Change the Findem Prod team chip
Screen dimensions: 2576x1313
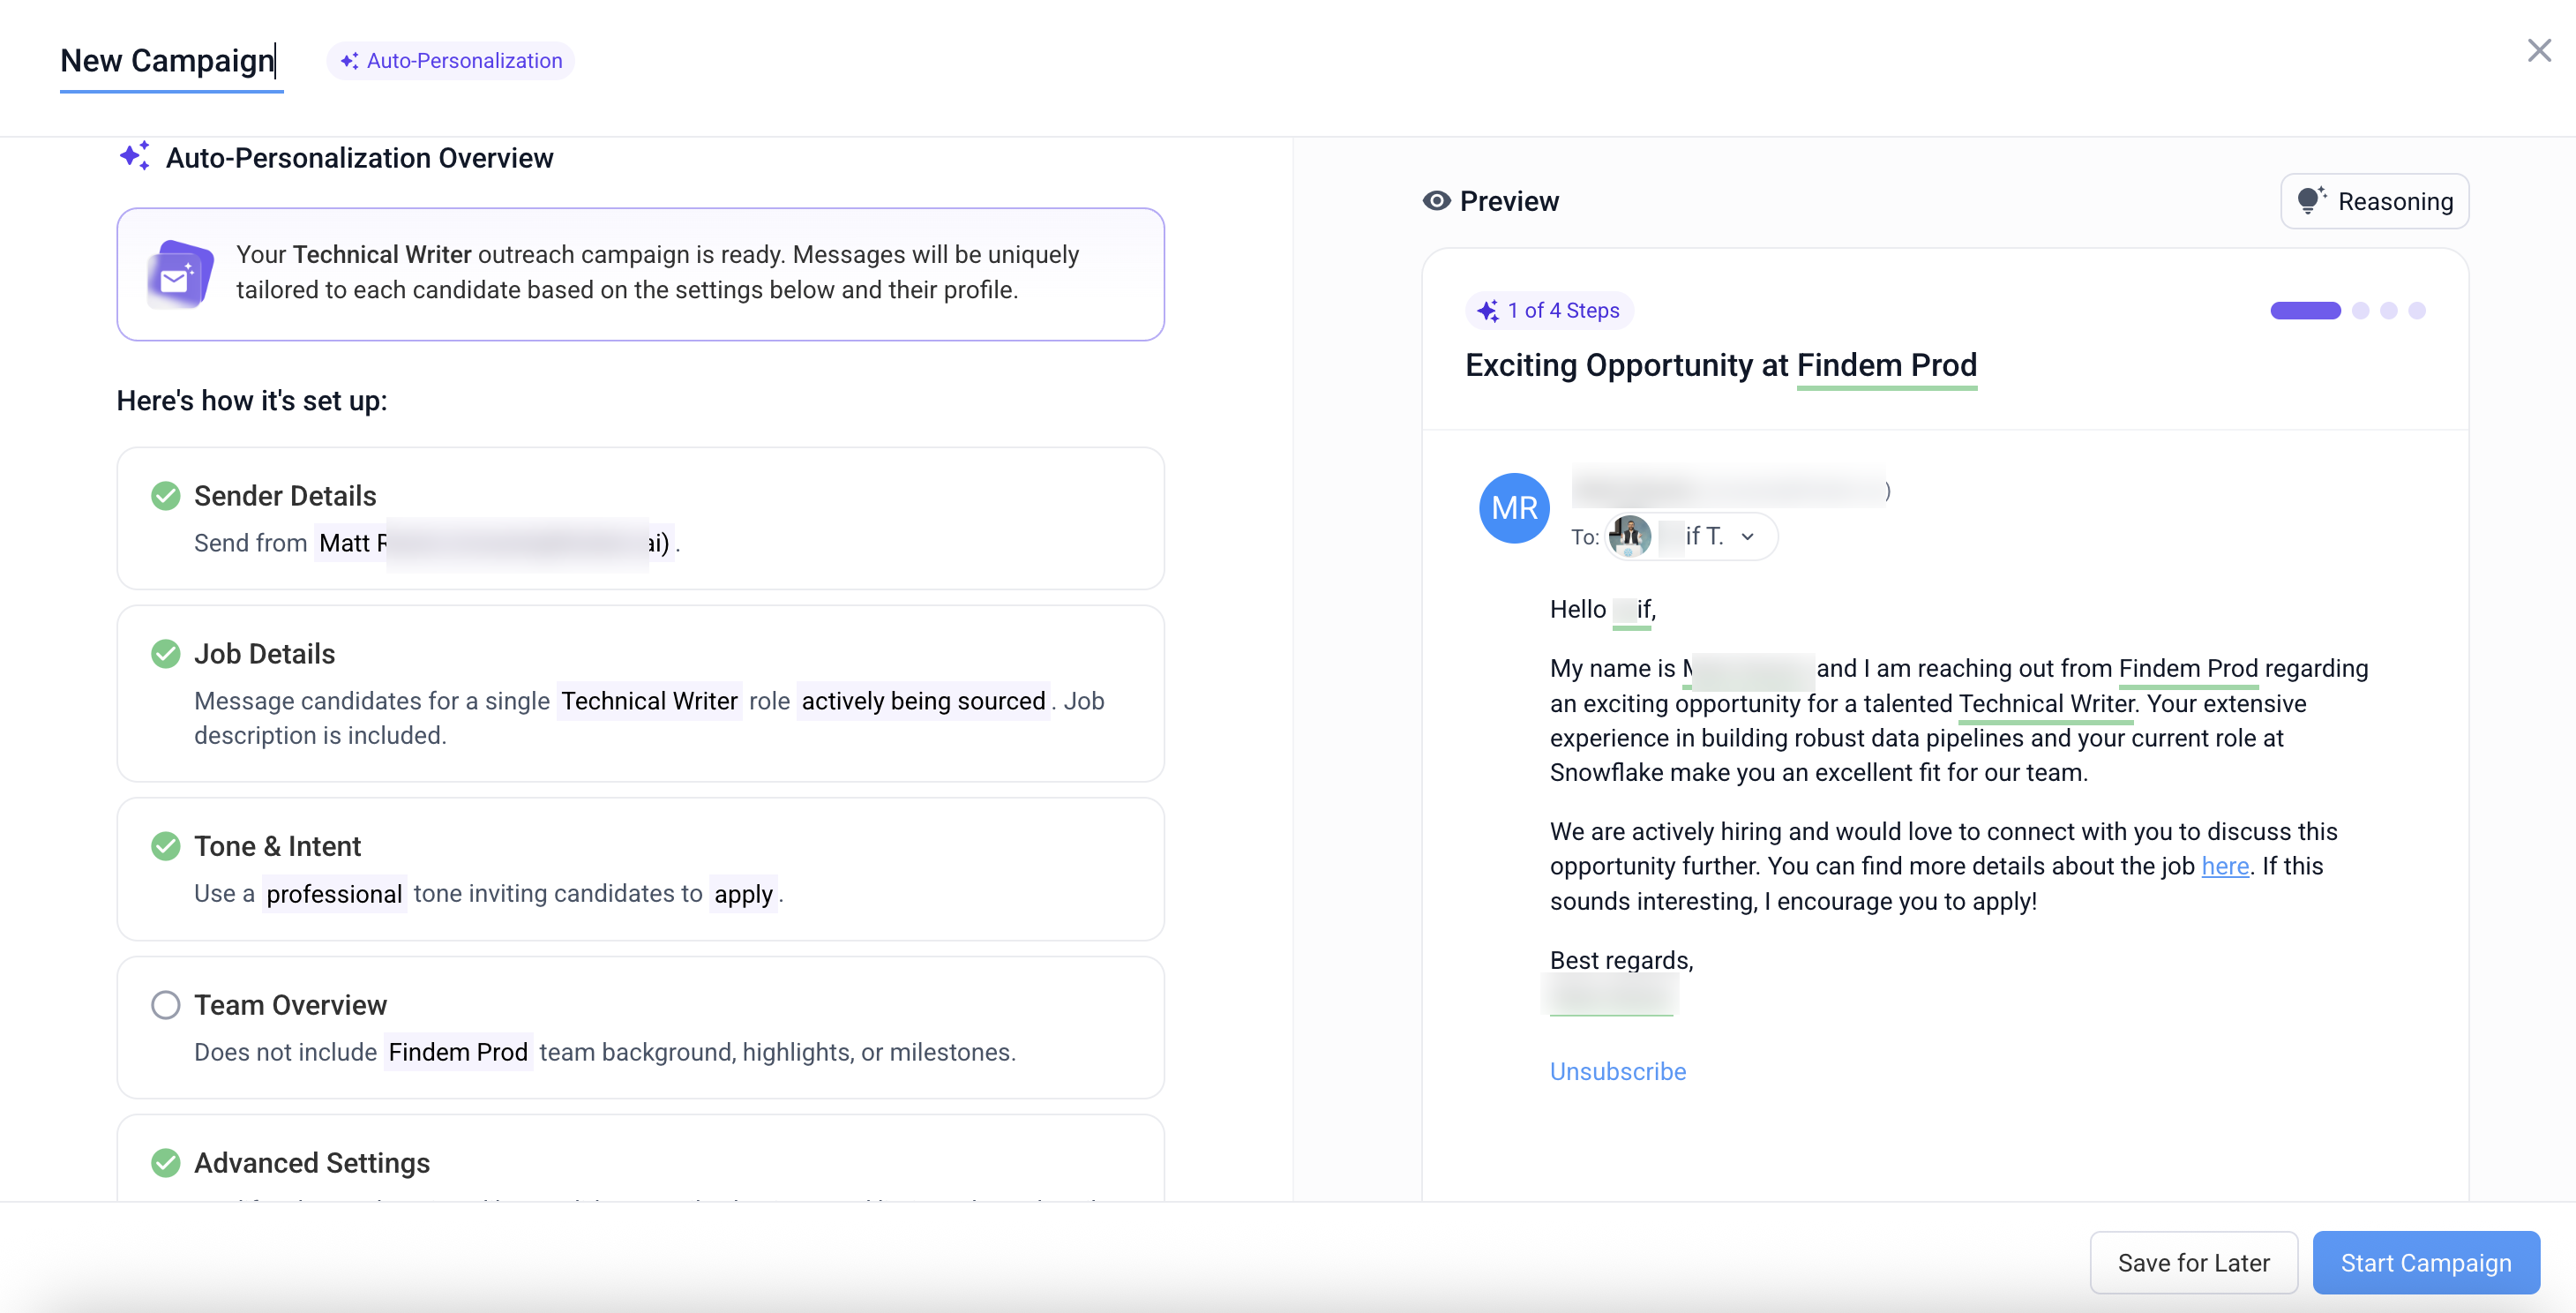[458, 1052]
